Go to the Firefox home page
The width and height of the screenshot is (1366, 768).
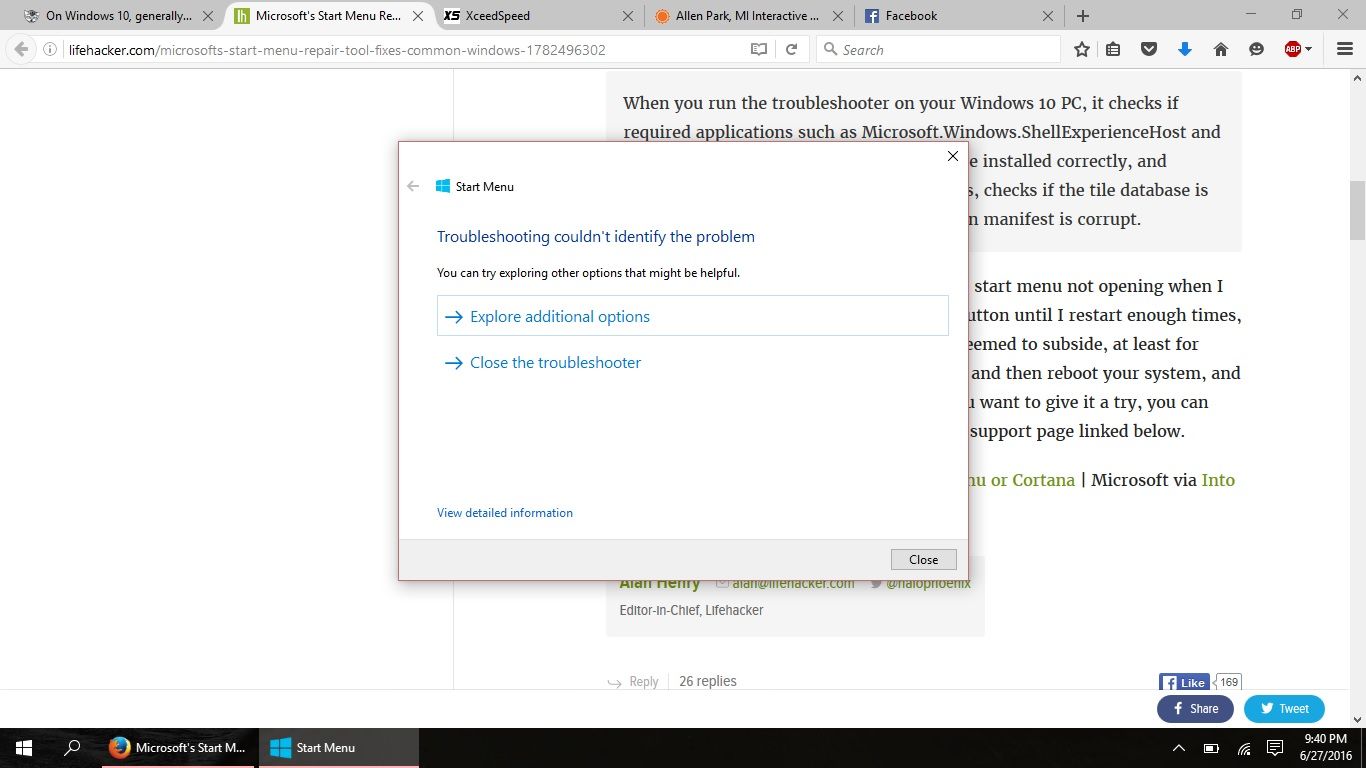tap(1221, 49)
